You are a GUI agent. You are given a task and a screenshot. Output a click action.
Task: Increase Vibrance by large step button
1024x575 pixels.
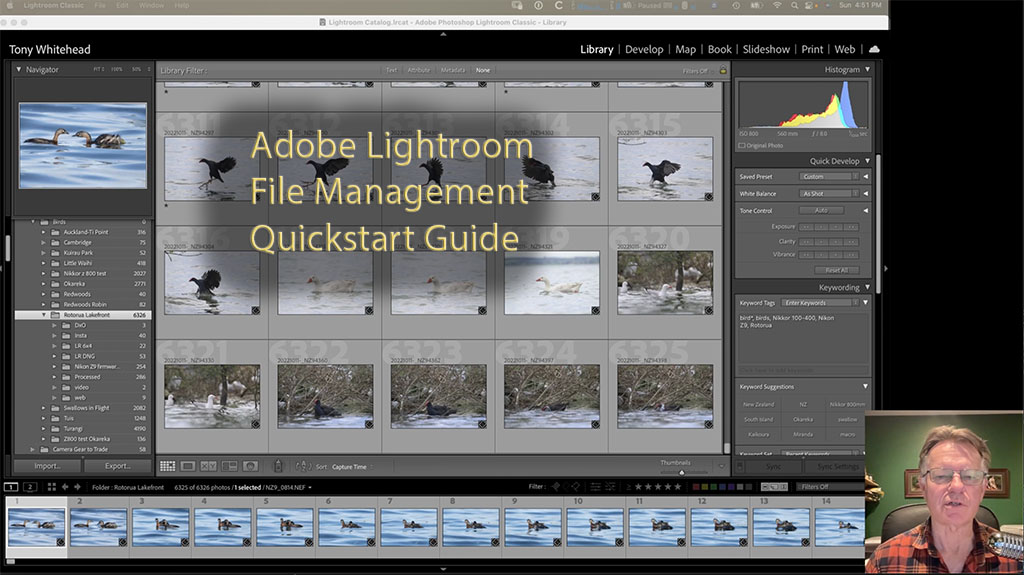click(x=851, y=254)
